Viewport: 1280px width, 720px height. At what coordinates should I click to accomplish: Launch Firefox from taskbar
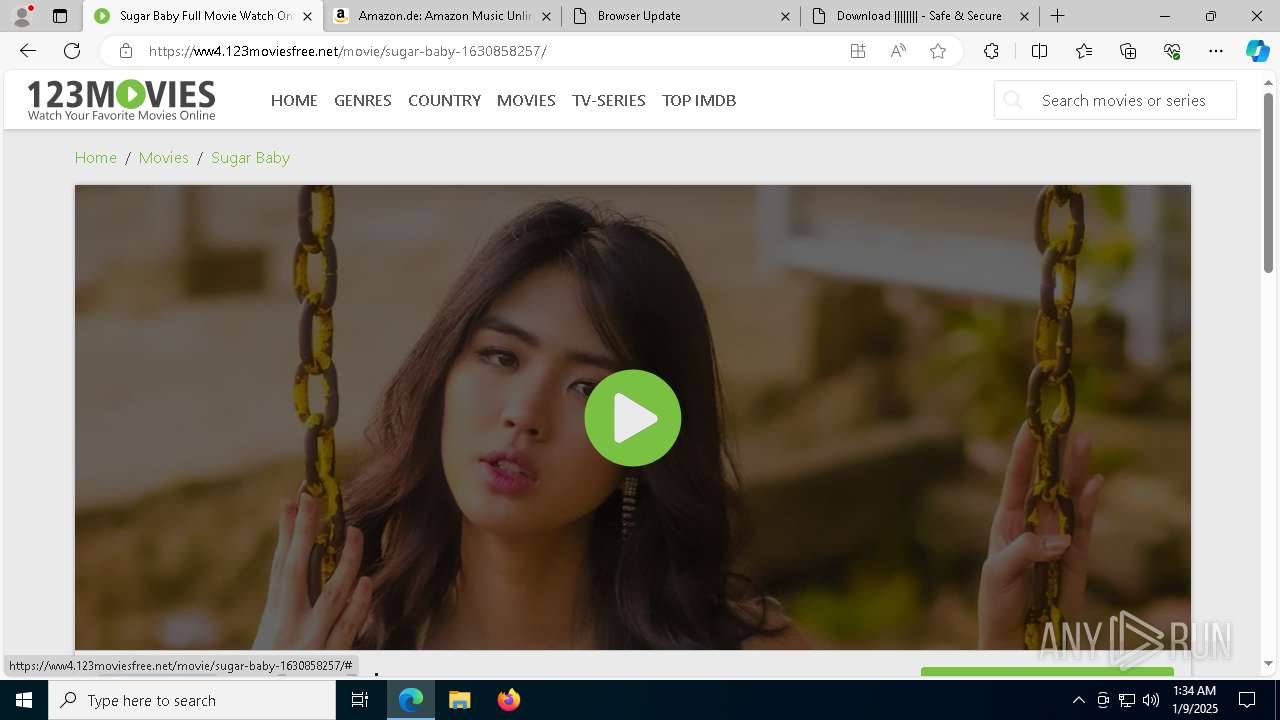coord(509,700)
